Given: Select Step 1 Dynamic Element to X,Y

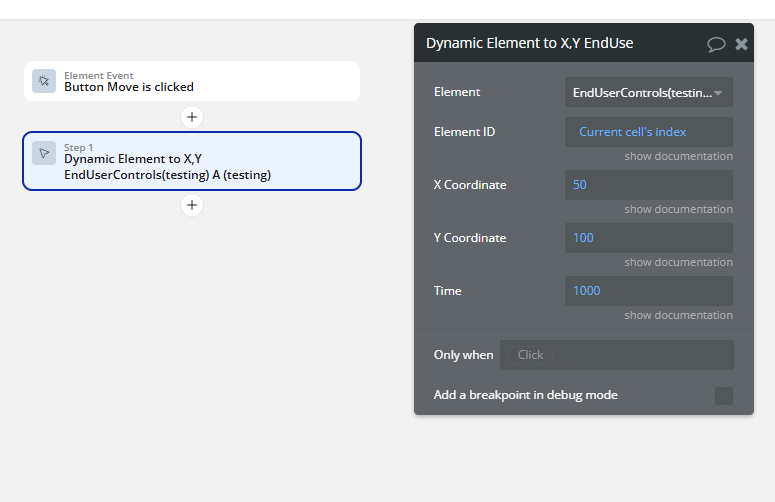Looking at the screenshot, I should click(x=192, y=161).
